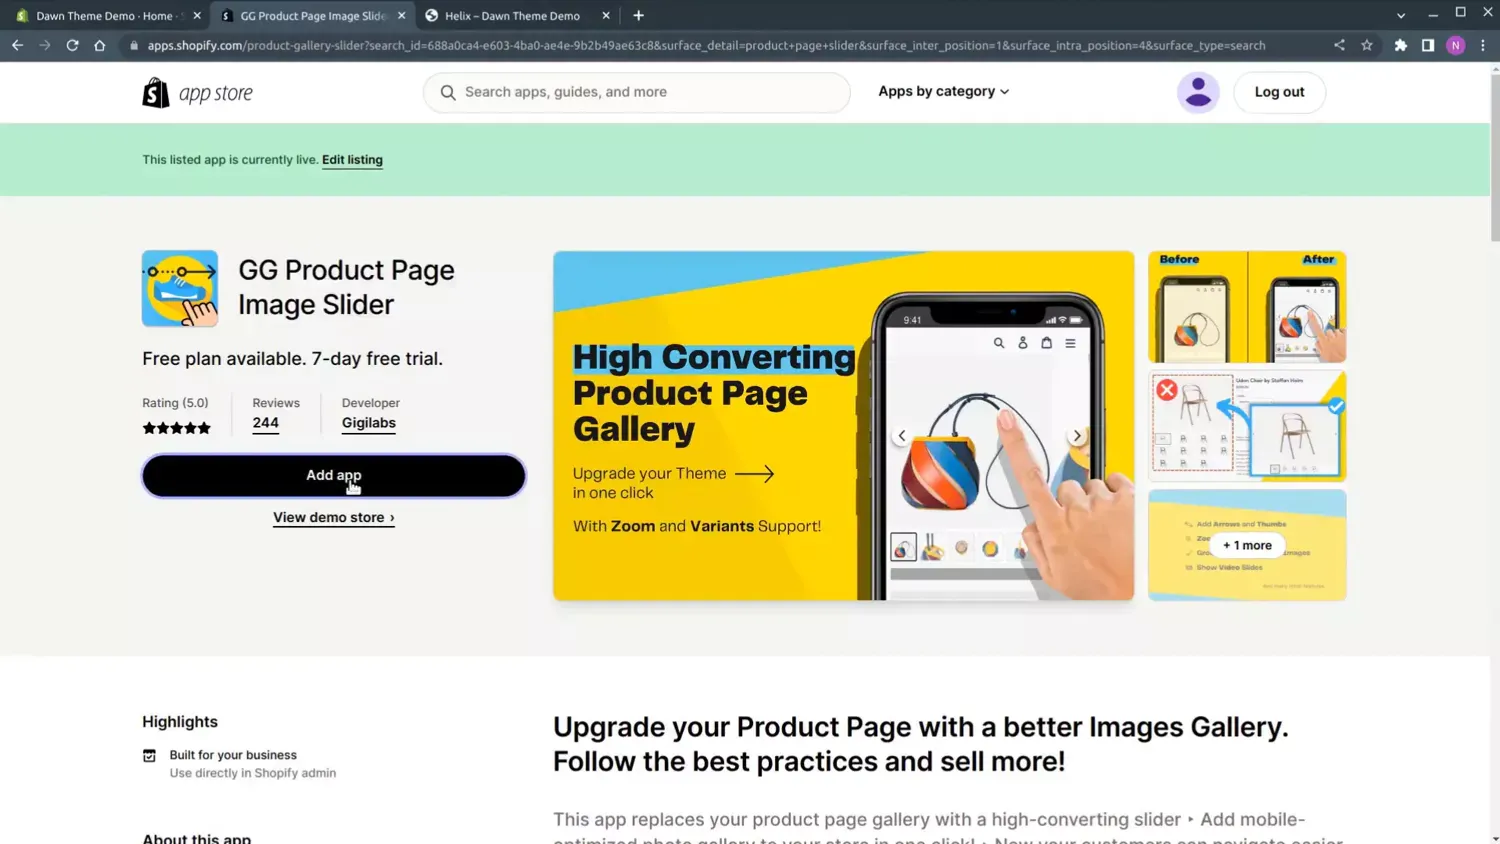Open the Apps by category dropdown
Viewport: 1500px width, 844px height.
click(942, 91)
